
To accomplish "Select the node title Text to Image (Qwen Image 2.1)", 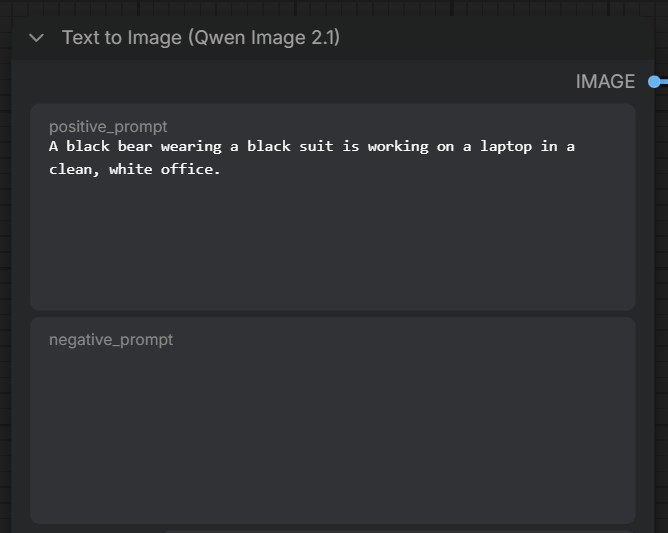I will coord(201,38).
